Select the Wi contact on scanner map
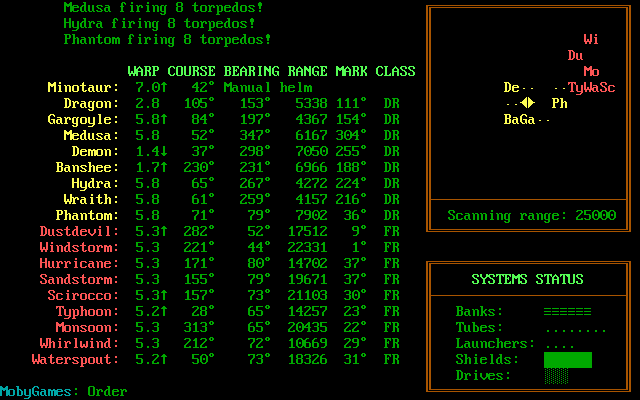This screenshot has width=640, height=400. click(591, 39)
